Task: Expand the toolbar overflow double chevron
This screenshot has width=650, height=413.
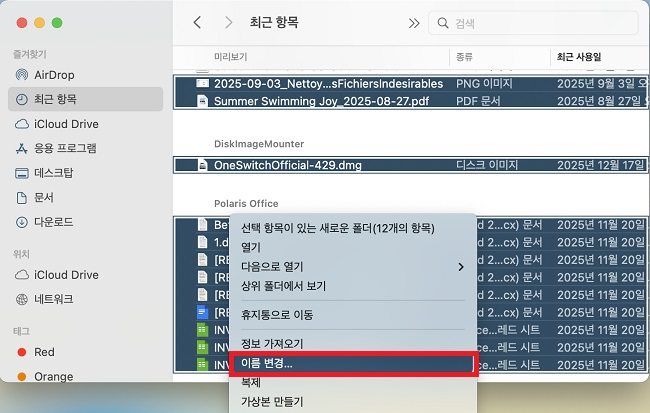Action: tap(414, 23)
